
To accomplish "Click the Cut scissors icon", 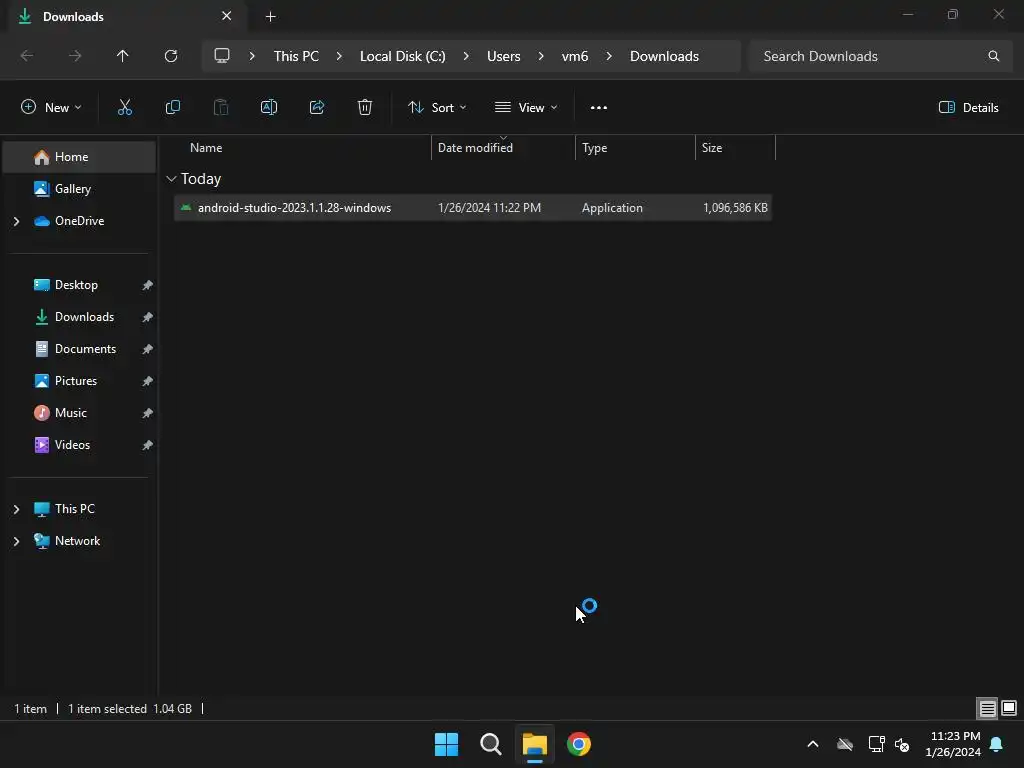I will [x=124, y=108].
